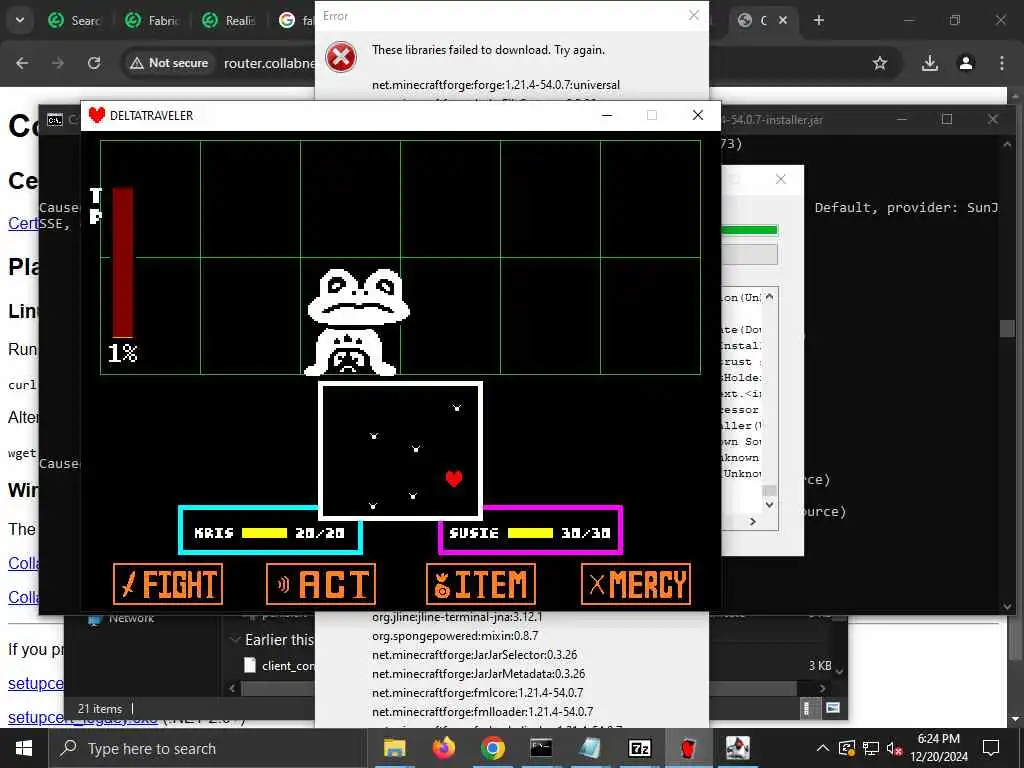Select the MERCY command button
This screenshot has width=1024, height=768.
(x=635, y=584)
